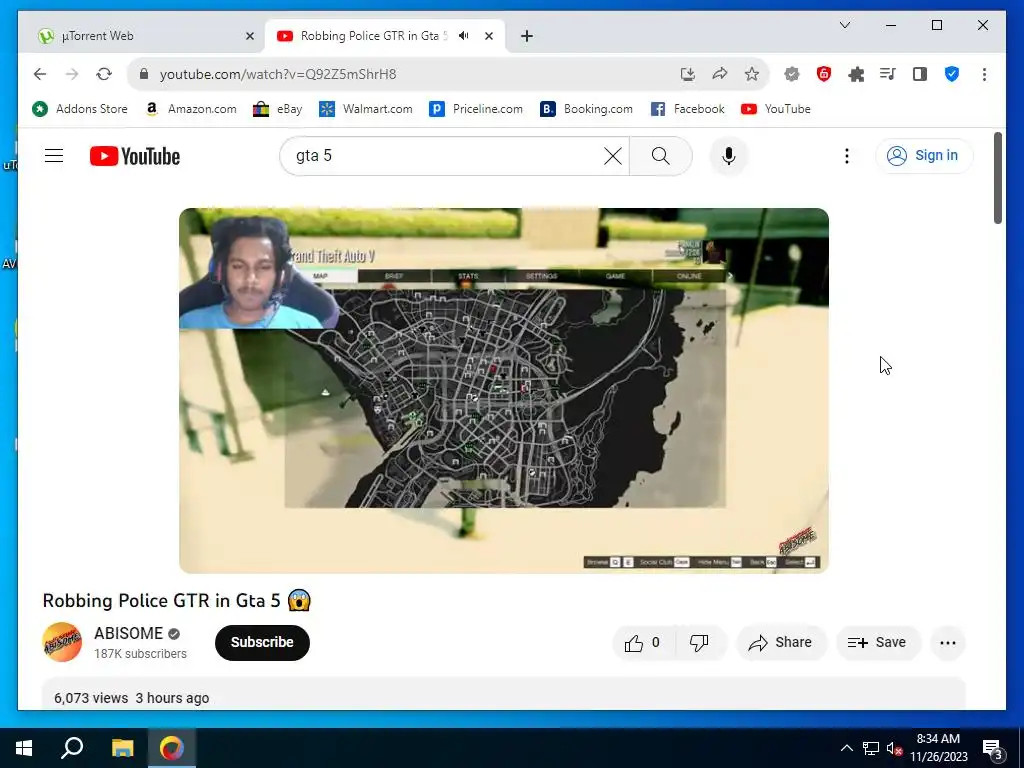
Task: Open browser three-dot menu
Action: [984, 74]
